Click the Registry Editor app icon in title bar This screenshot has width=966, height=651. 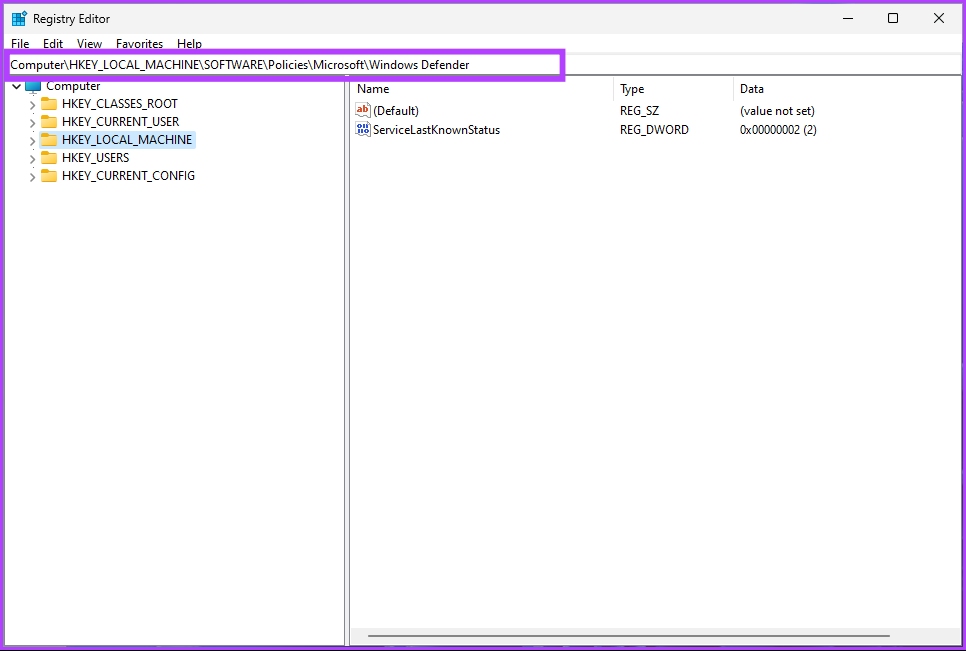(x=19, y=18)
